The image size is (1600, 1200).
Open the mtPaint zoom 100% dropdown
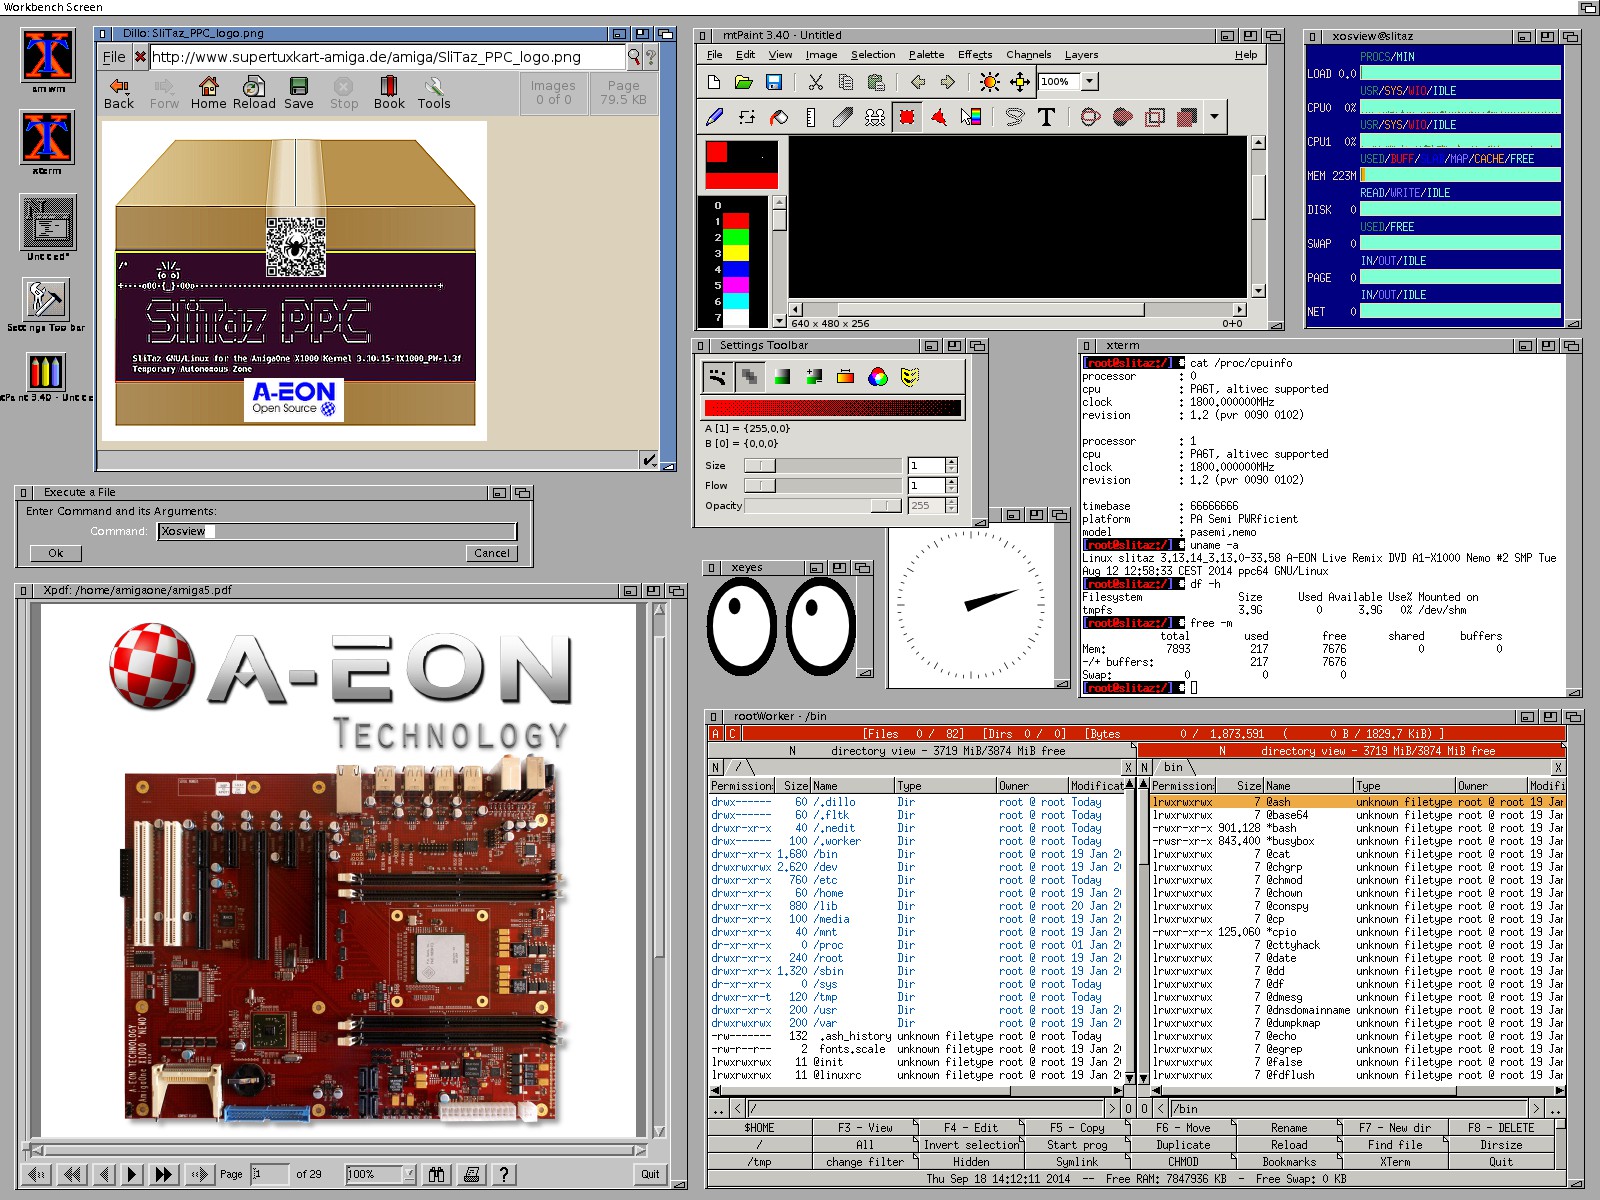click(1090, 82)
